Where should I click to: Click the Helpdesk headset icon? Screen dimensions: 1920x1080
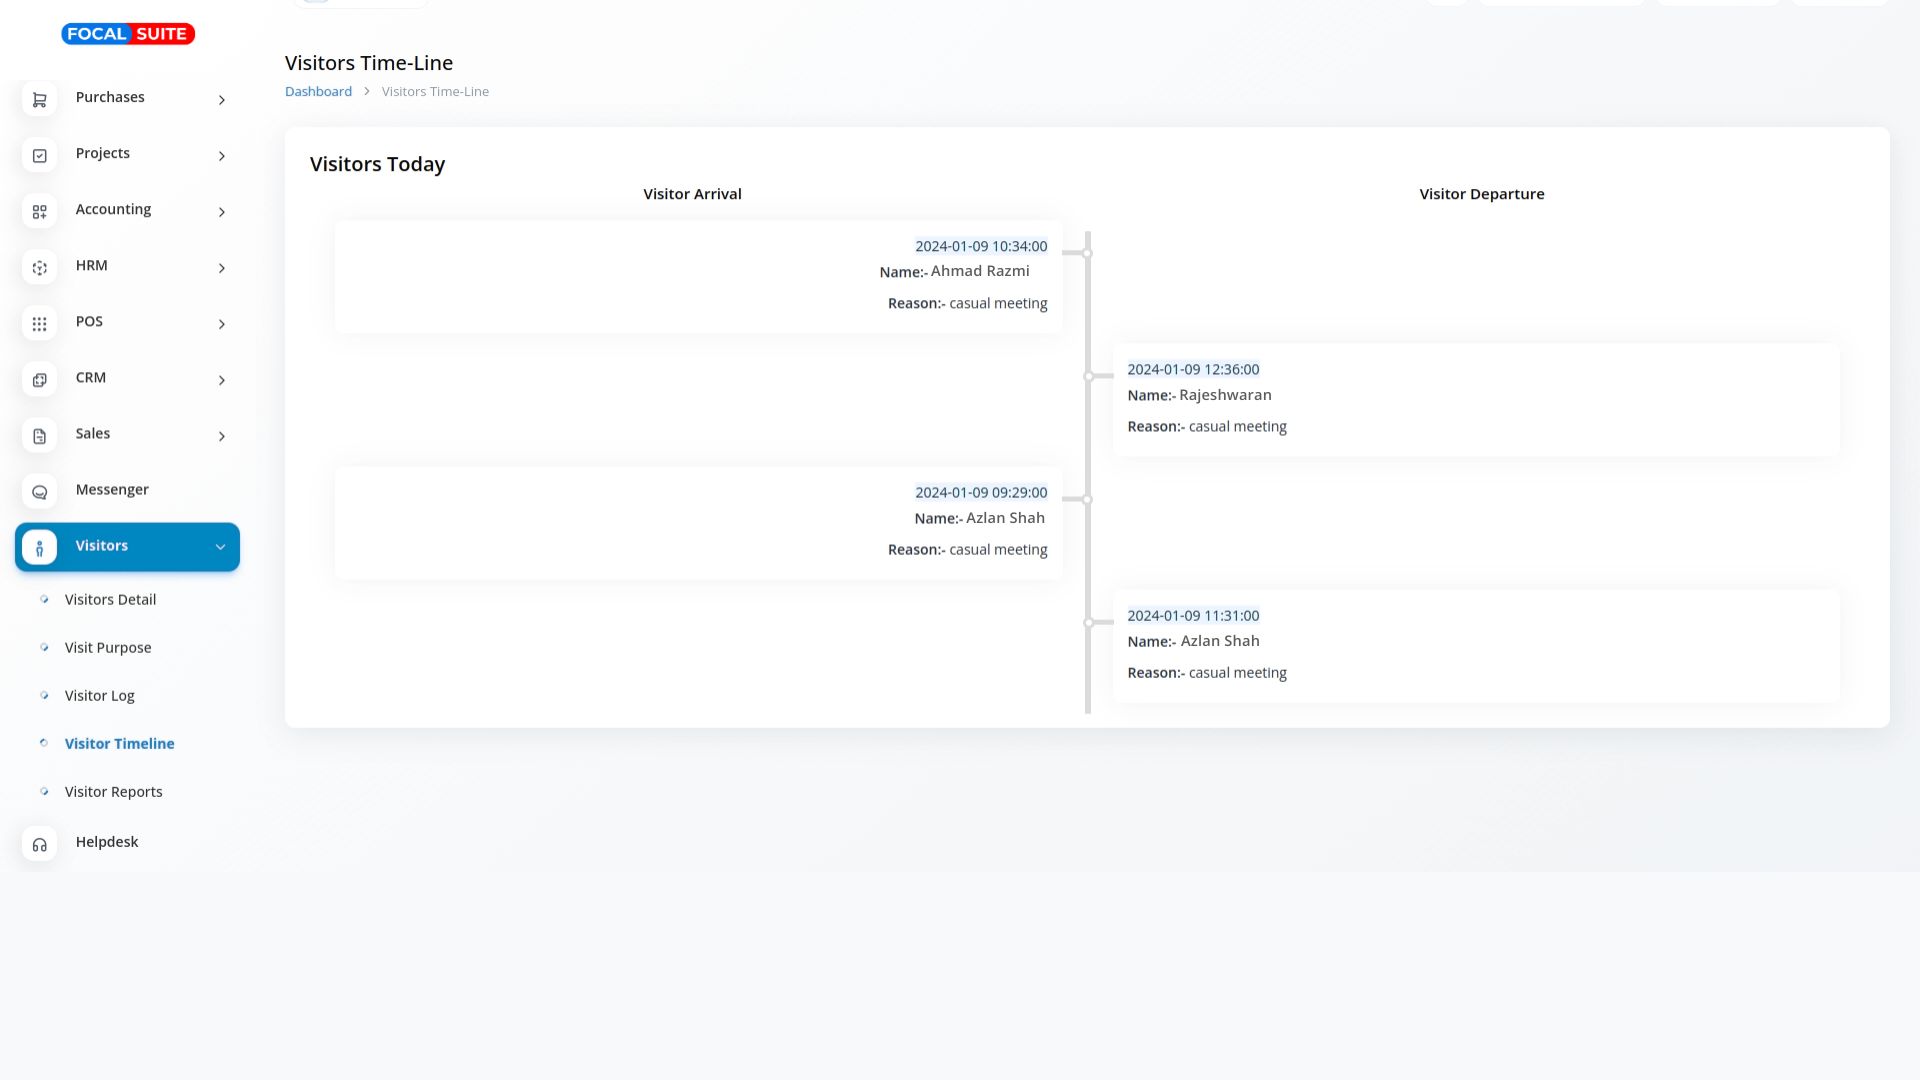click(40, 845)
